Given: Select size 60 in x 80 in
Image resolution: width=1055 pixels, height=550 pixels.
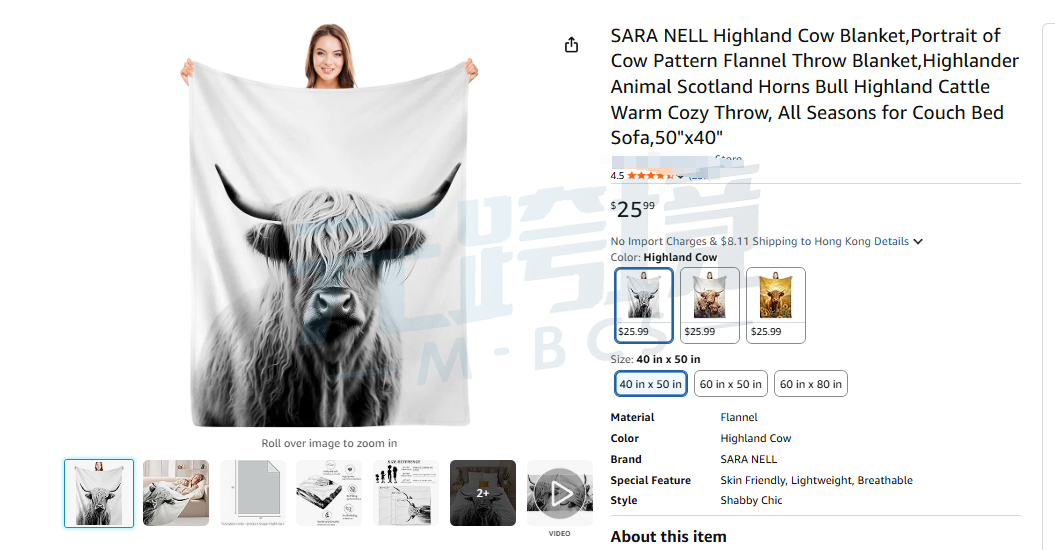Looking at the screenshot, I should point(811,384).
